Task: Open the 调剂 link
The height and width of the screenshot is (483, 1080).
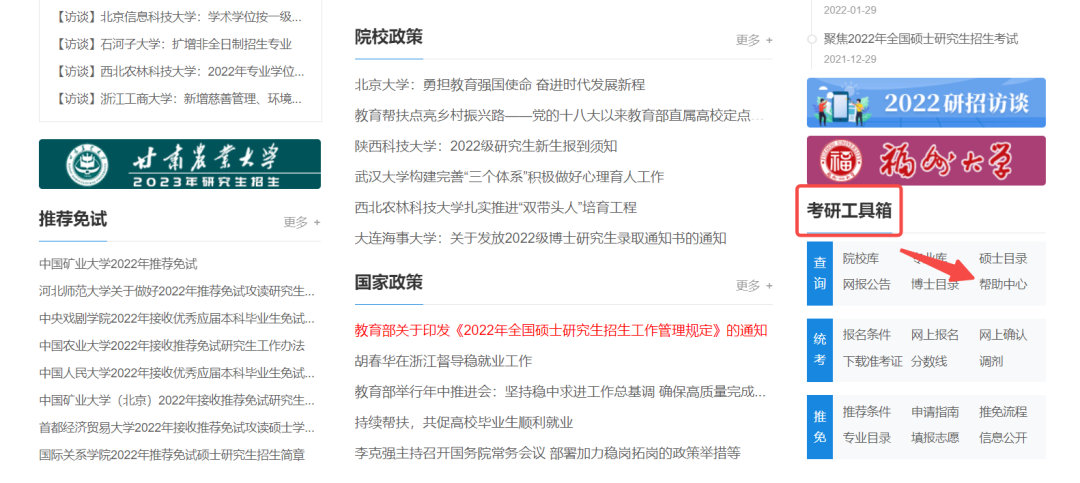Action: tap(990, 361)
